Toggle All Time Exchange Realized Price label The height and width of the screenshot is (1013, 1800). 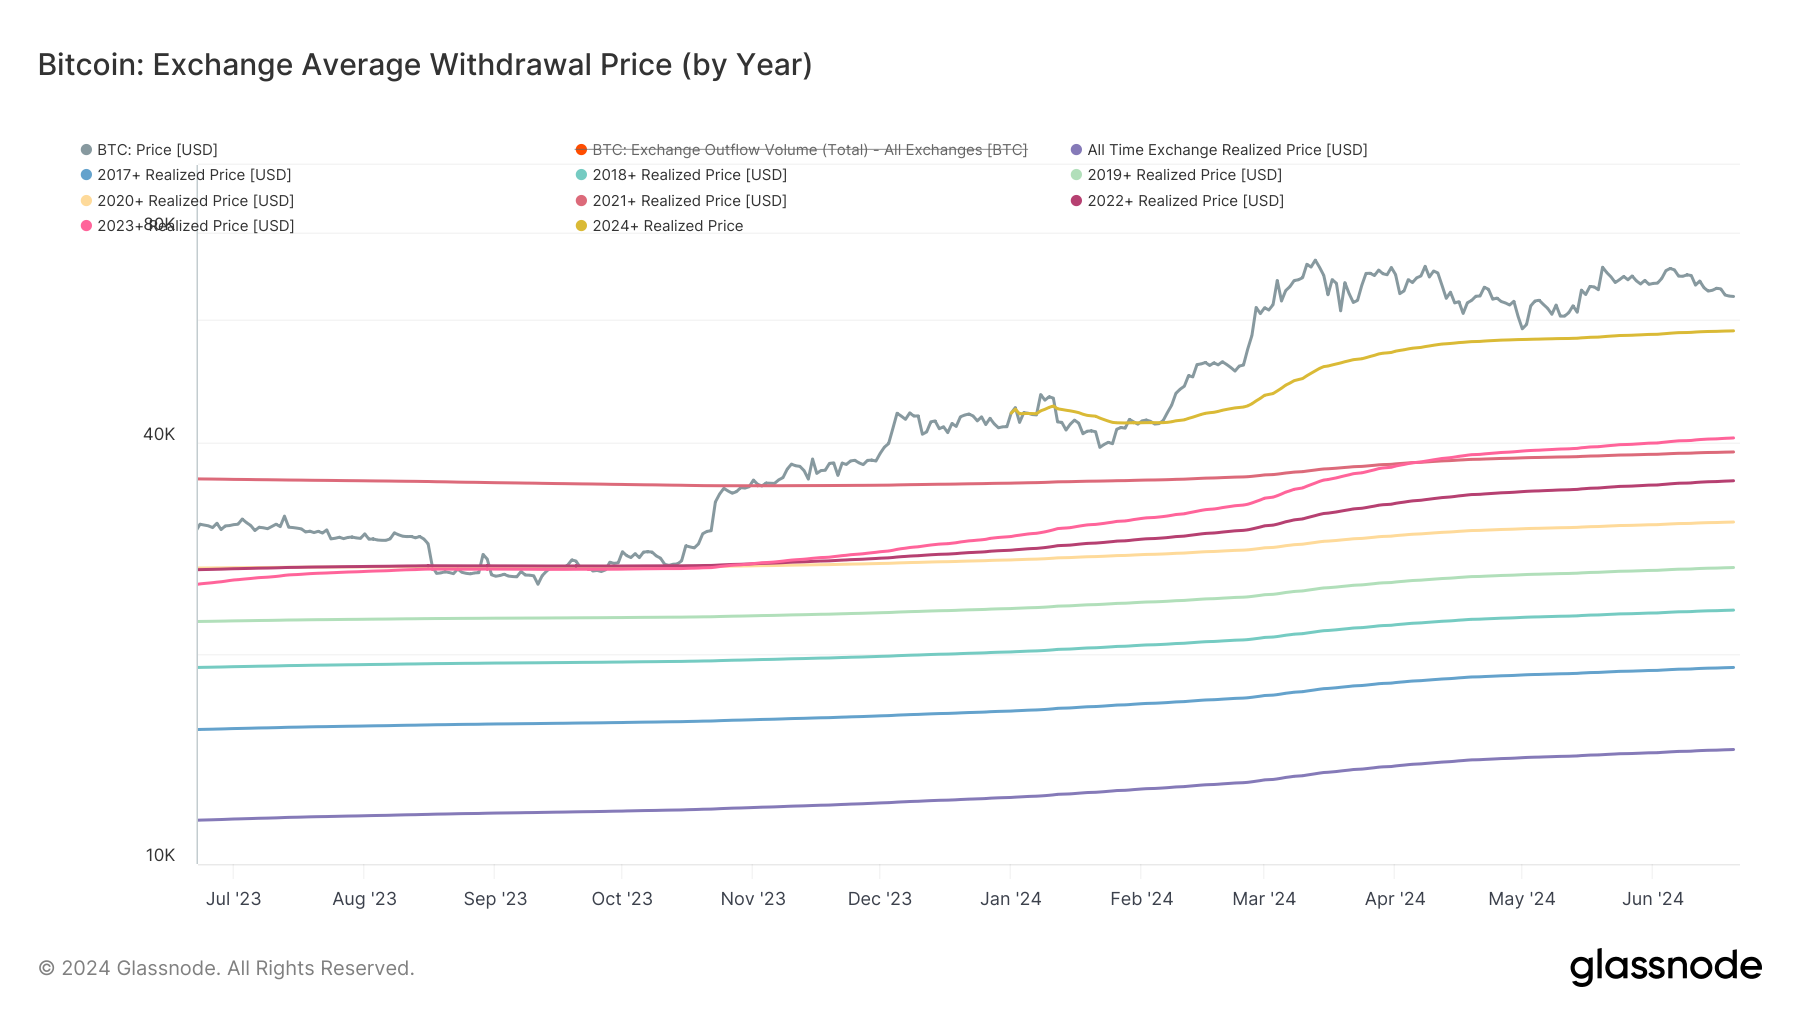(1227, 150)
